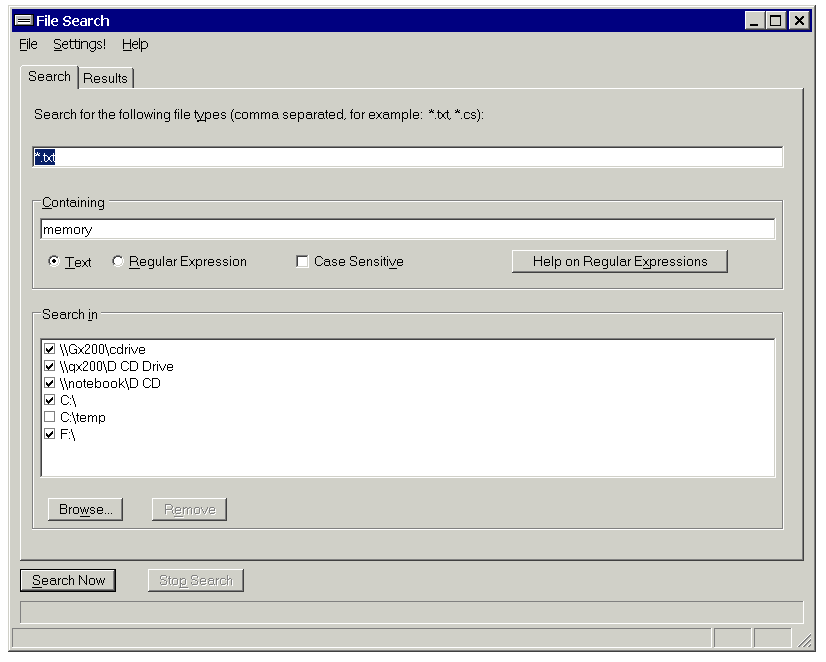Open the Settings! menu

click(x=79, y=45)
